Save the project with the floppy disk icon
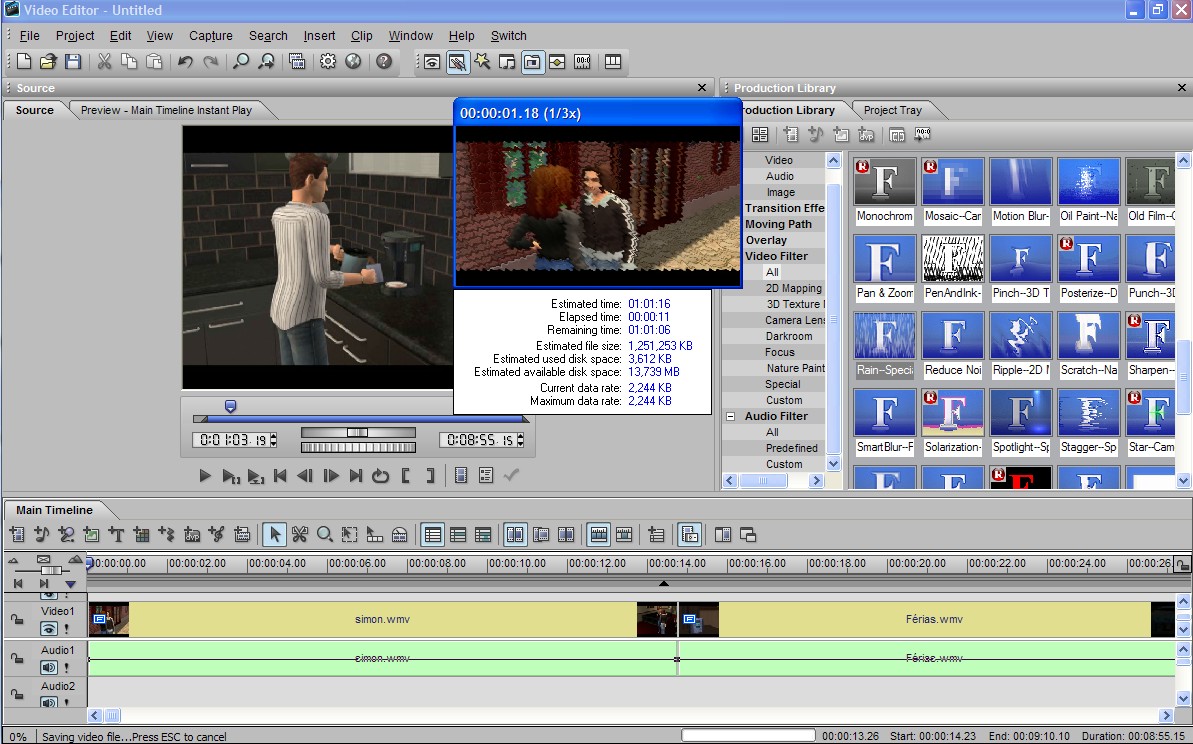 coord(72,62)
